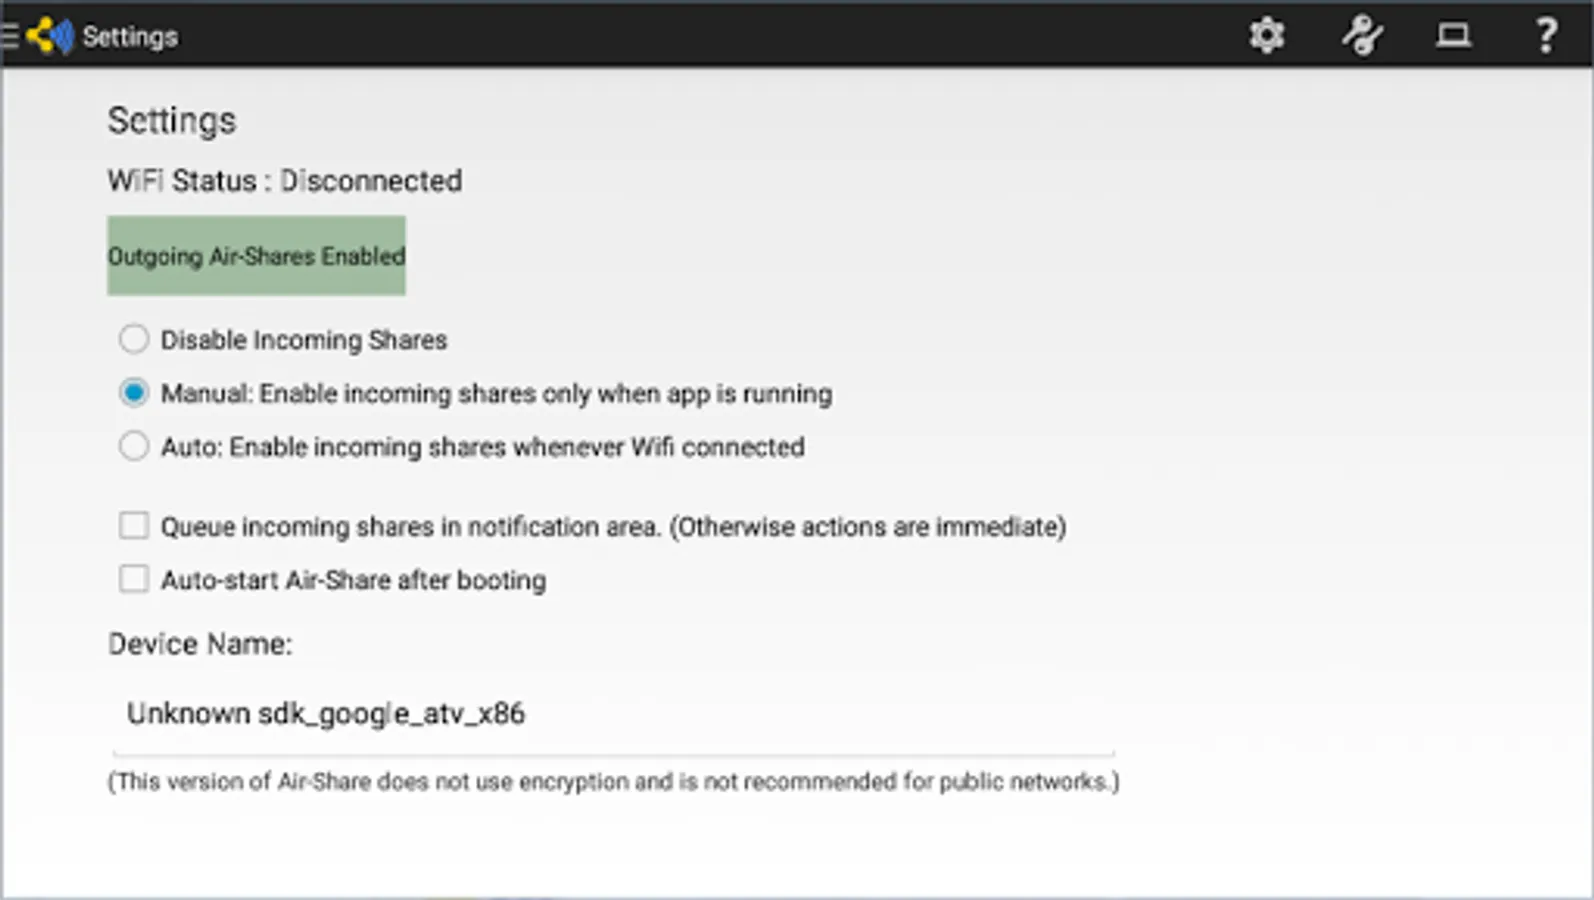This screenshot has width=1594, height=900.
Task: Select Disable Incoming Shares radio button
Action: [134, 339]
